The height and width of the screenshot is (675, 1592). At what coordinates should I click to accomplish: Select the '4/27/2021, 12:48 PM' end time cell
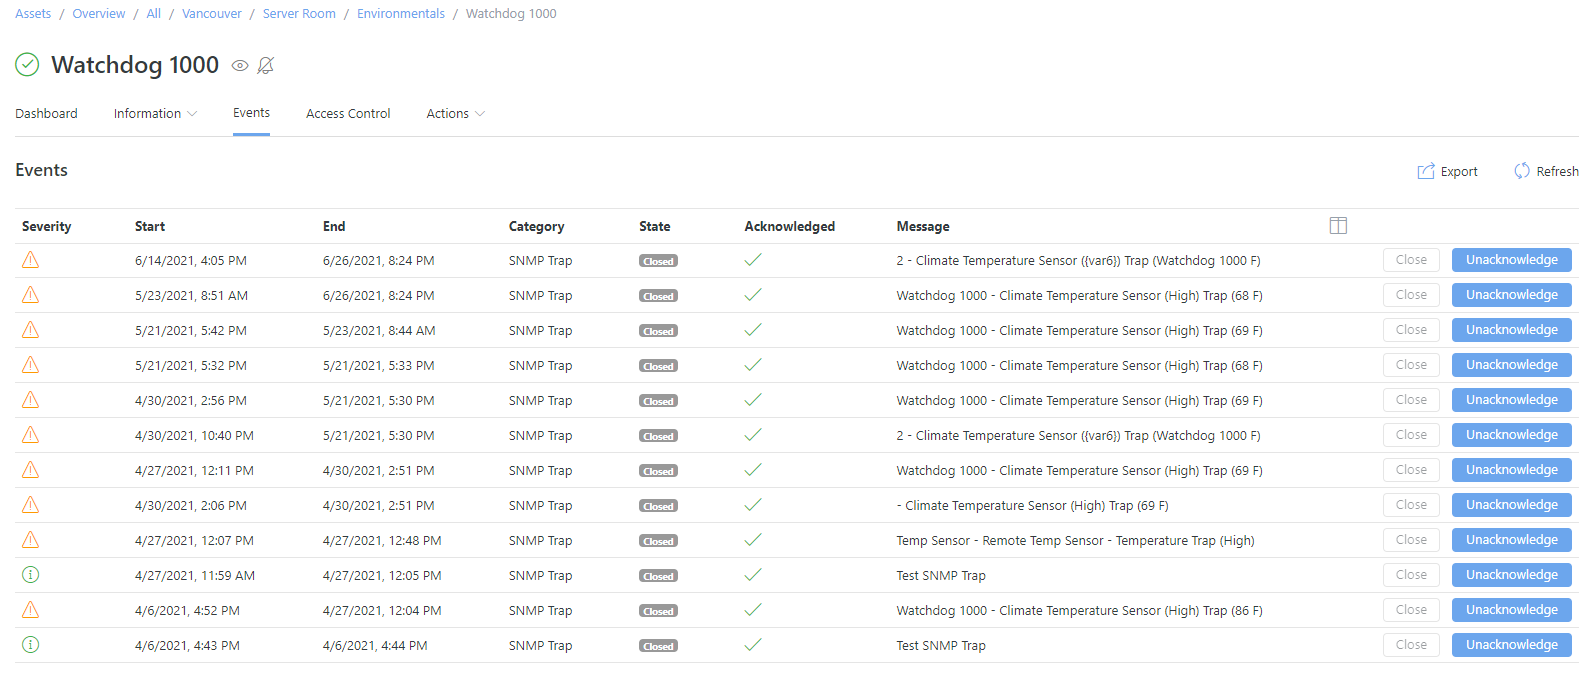click(382, 541)
